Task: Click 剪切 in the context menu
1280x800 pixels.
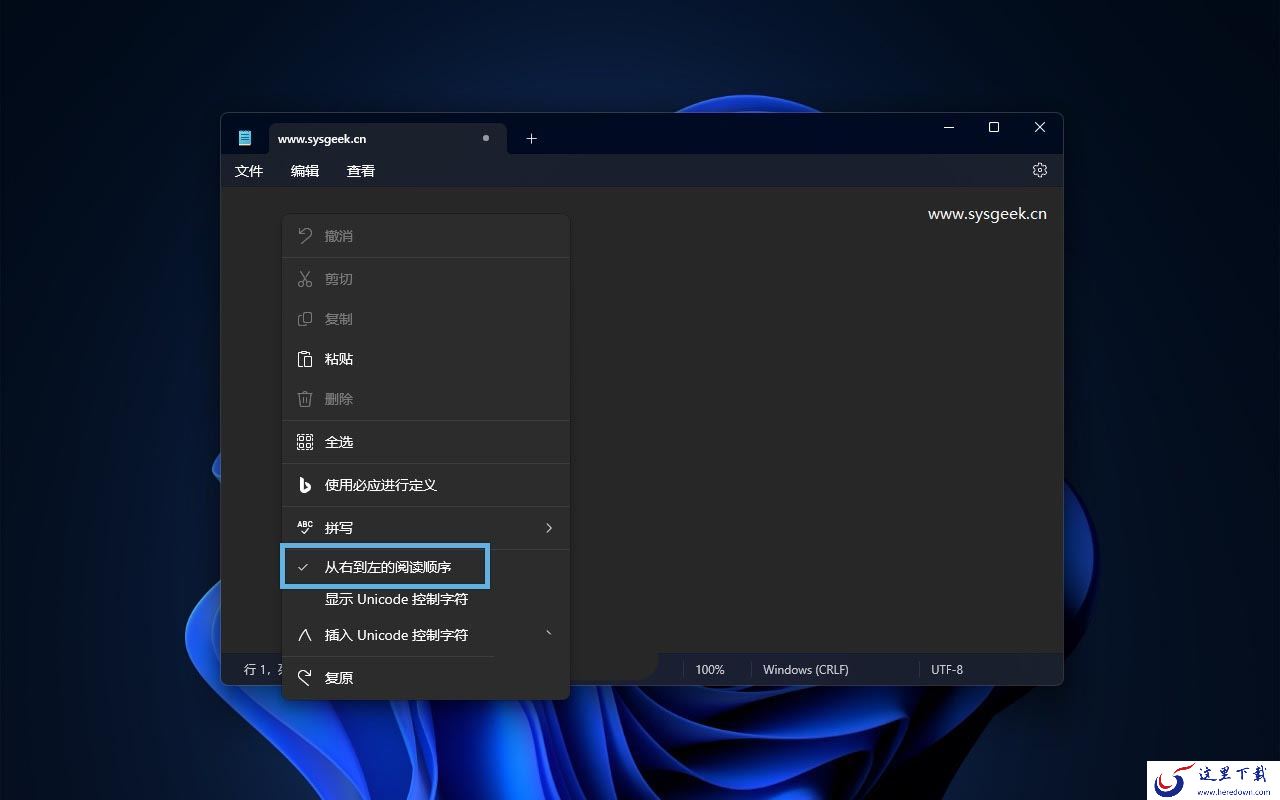Action: [426, 279]
